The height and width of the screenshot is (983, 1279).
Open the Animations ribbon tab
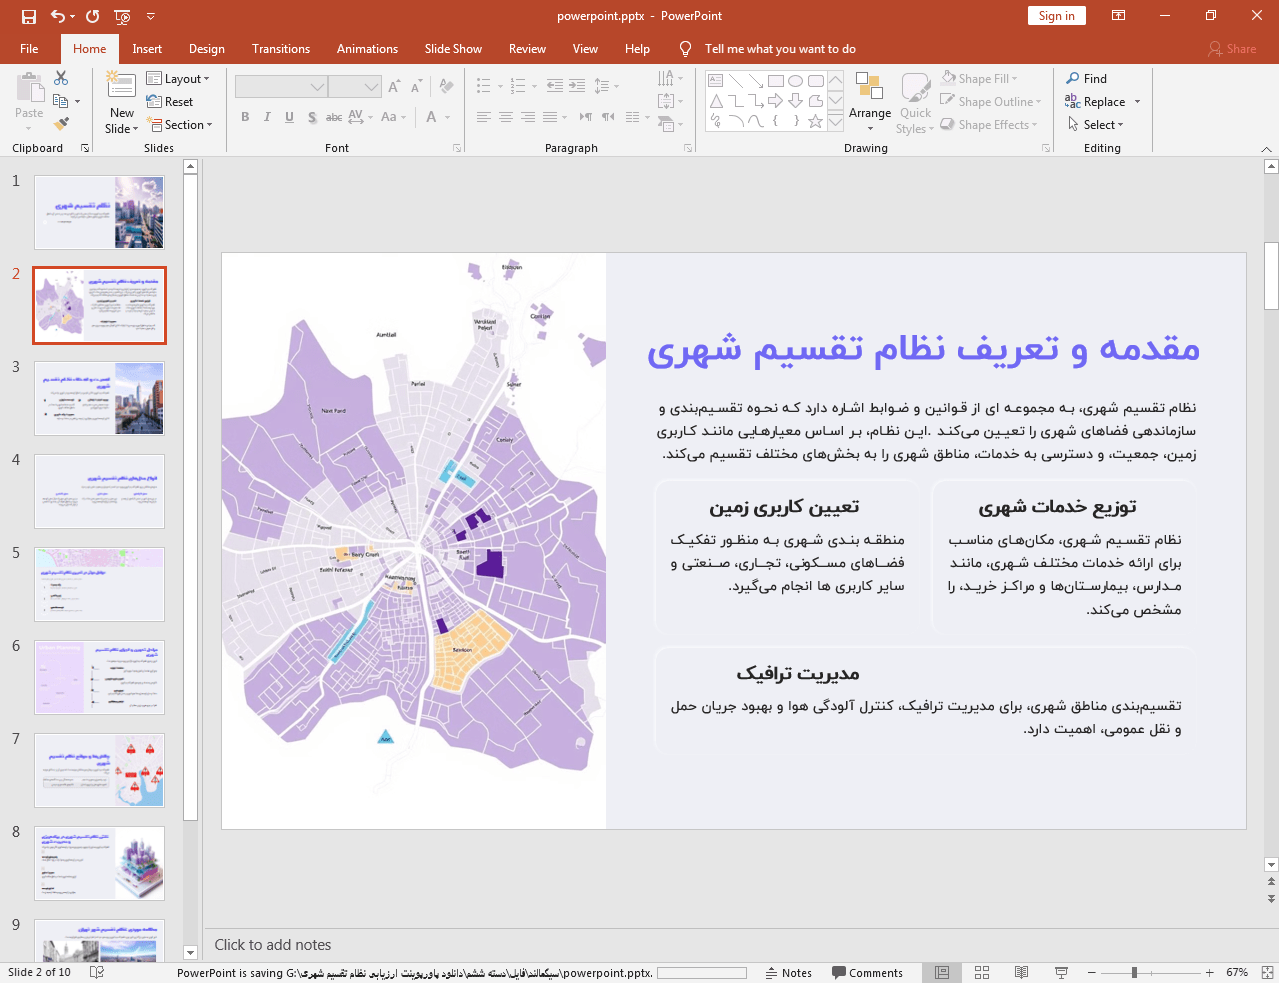coord(367,48)
